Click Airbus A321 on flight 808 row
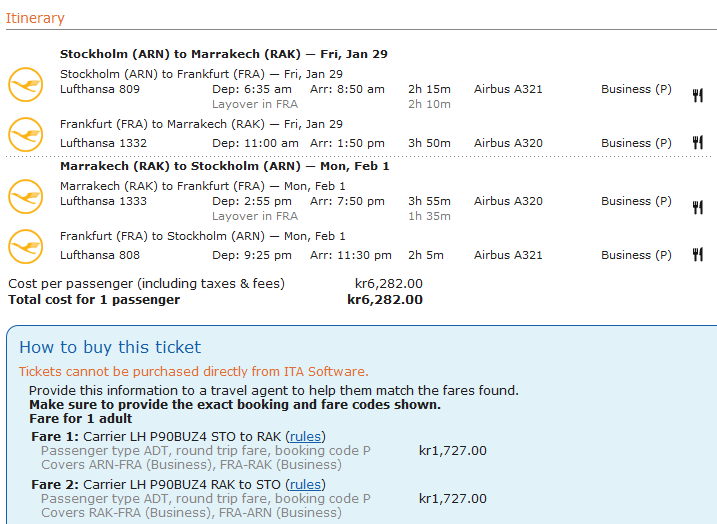This screenshot has height=524, width=717. [x=508, y=255]
